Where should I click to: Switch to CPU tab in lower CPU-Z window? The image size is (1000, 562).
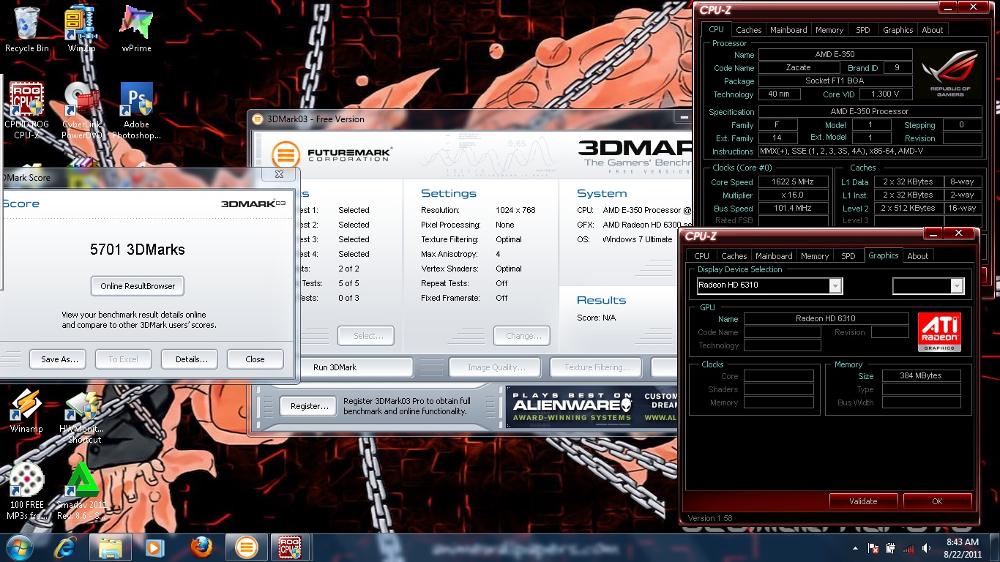pyautogui.click(x=702, y=256)
